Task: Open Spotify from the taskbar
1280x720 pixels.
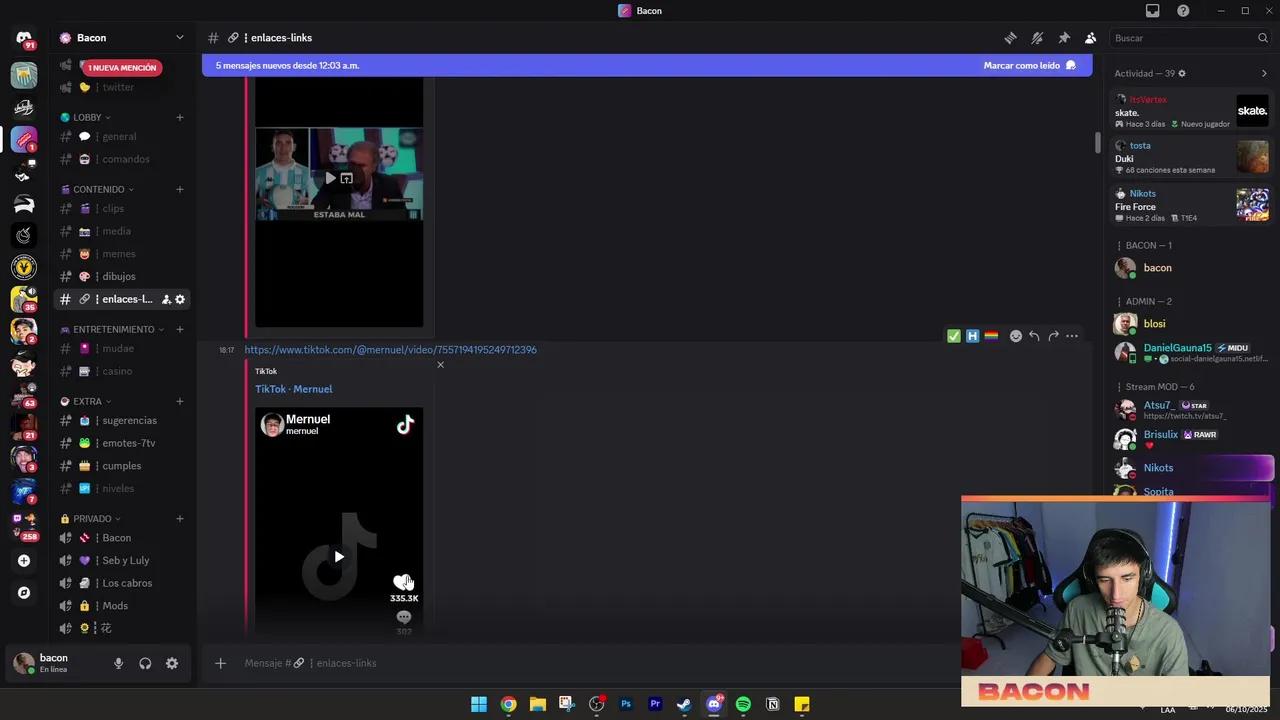Action: click(x=743, y=704)
